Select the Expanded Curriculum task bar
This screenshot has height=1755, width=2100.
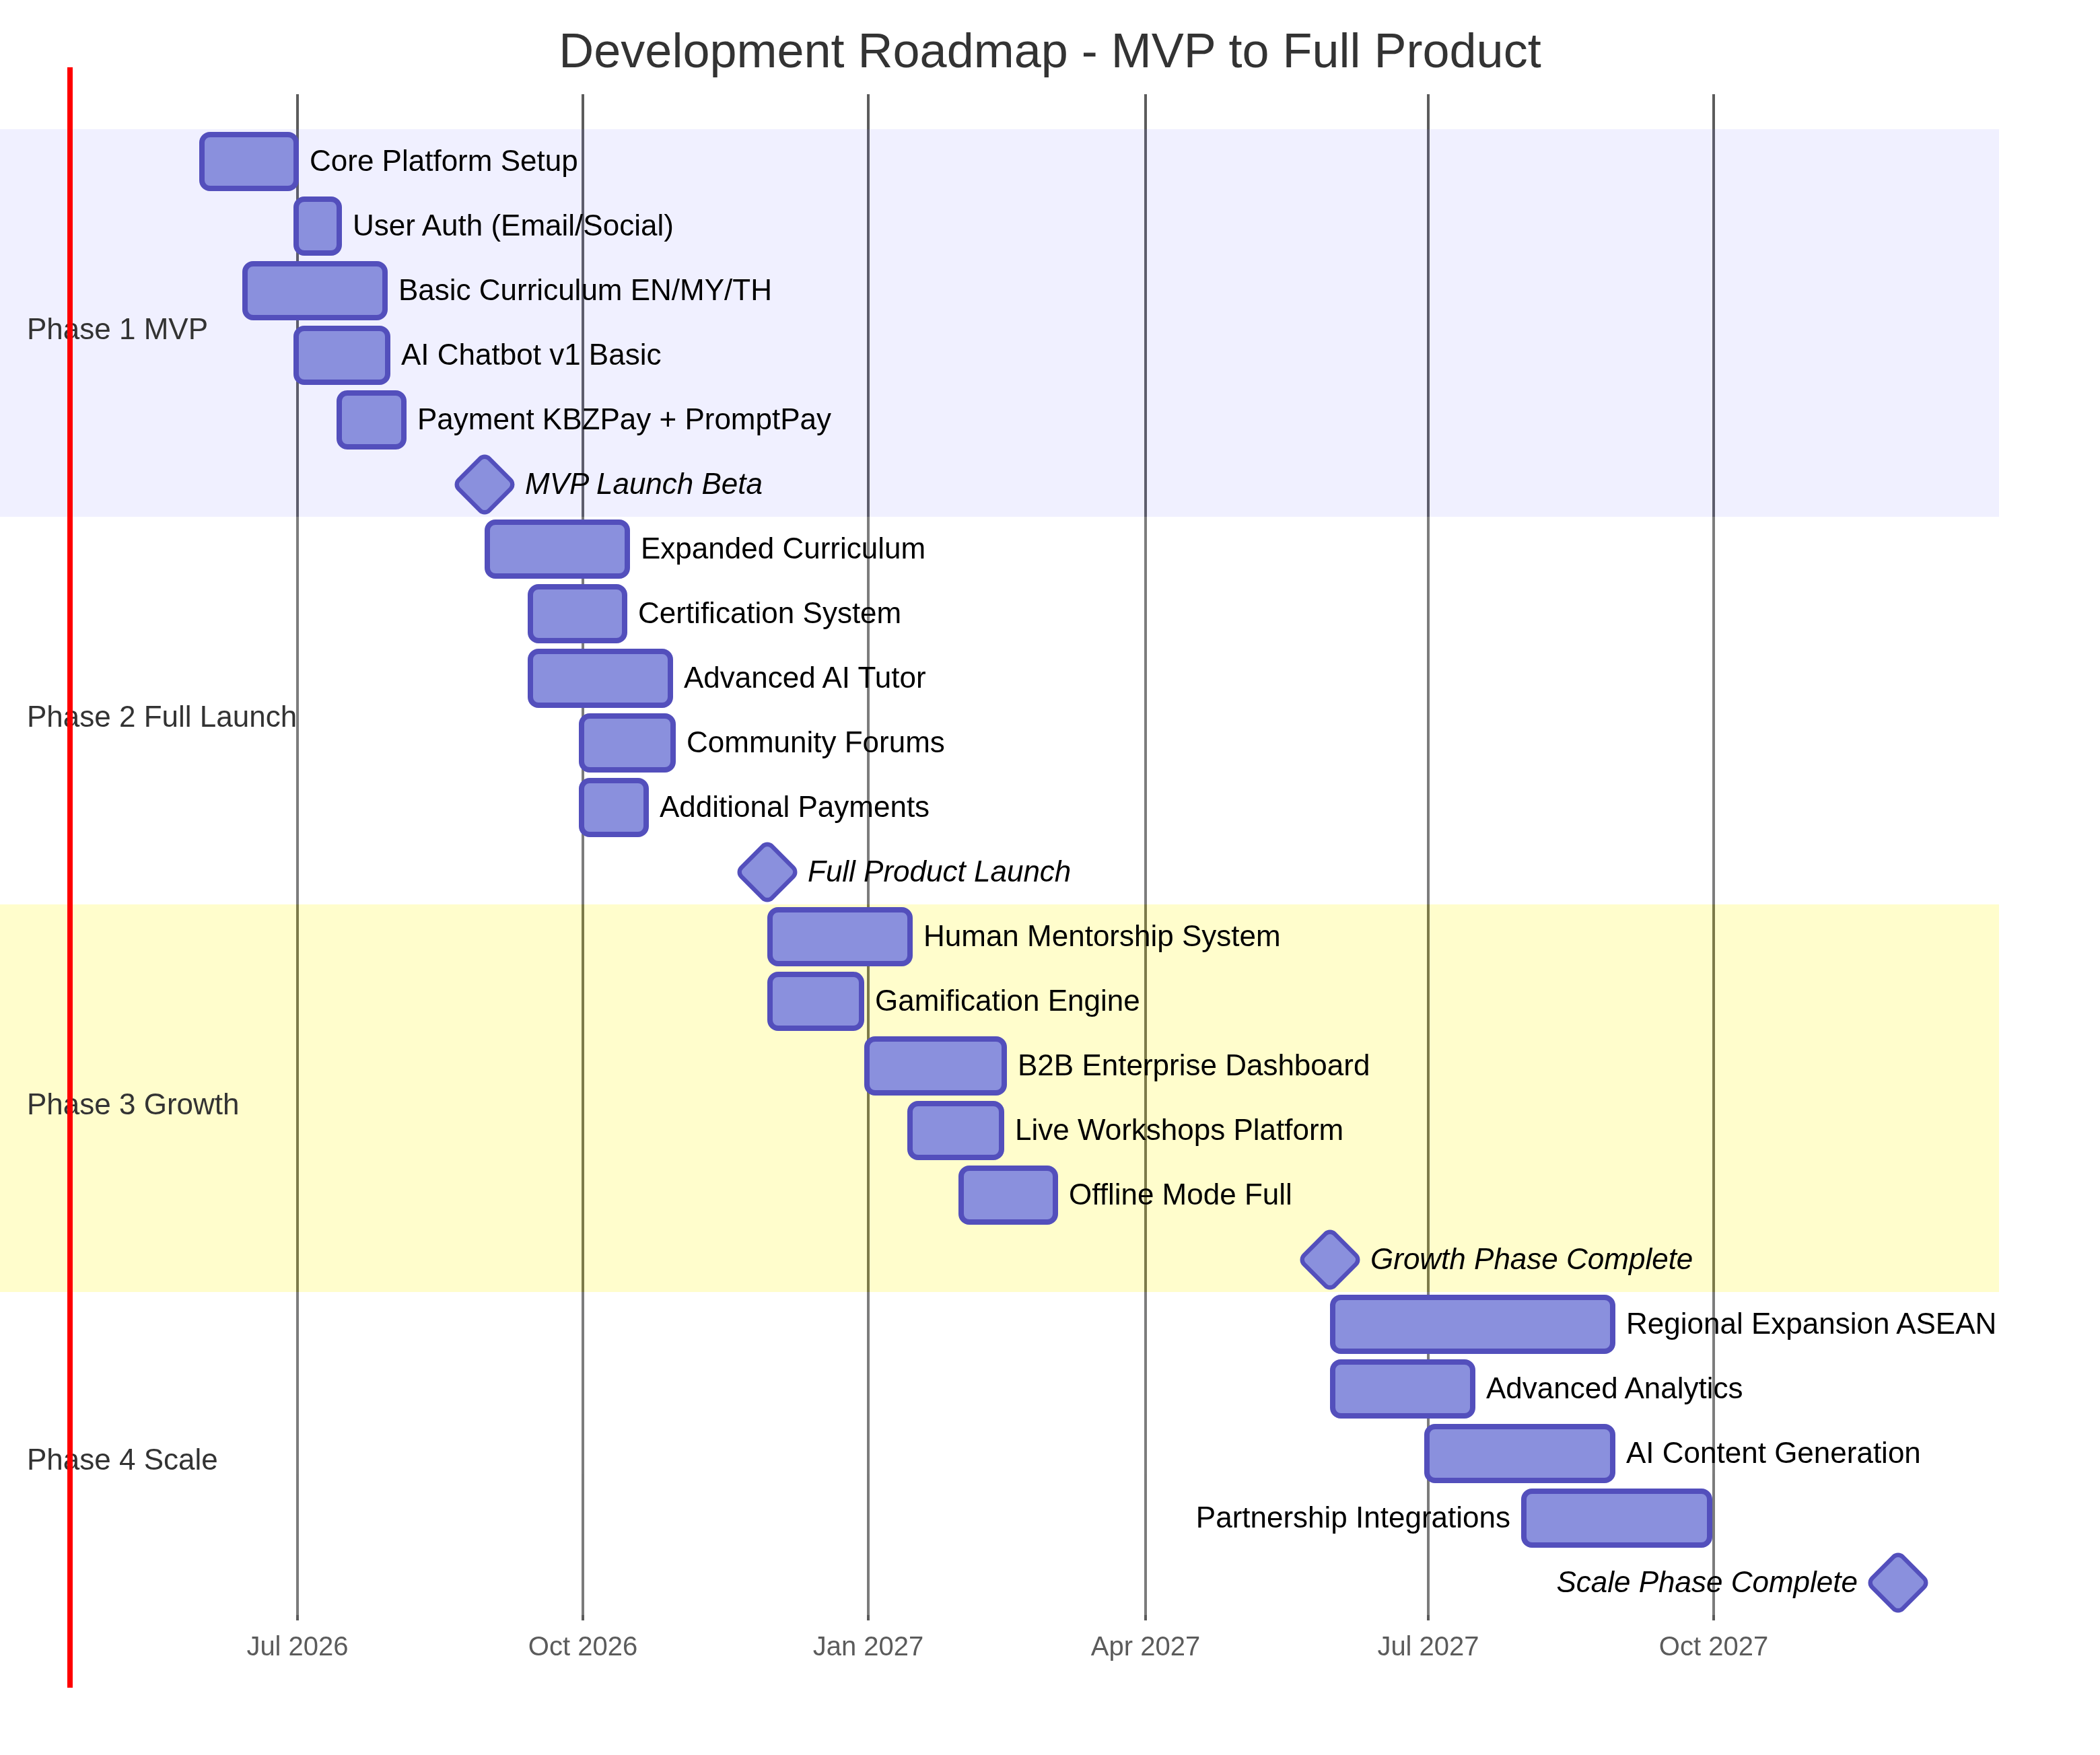pos(556,548)
